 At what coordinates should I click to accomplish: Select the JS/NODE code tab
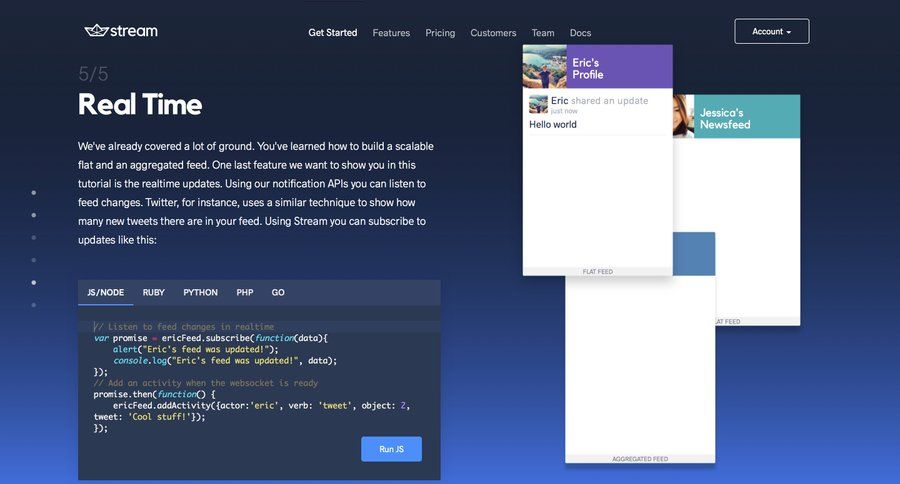(106, 292)
